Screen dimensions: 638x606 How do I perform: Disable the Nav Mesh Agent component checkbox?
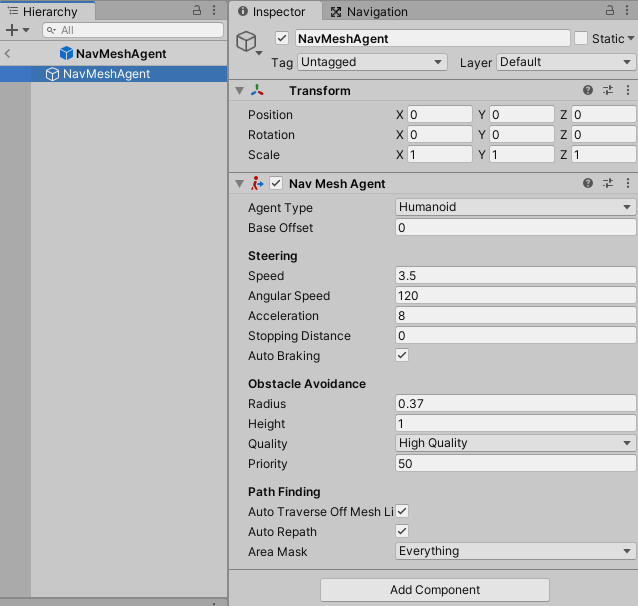pyautogui.click(x=276, y=184)
